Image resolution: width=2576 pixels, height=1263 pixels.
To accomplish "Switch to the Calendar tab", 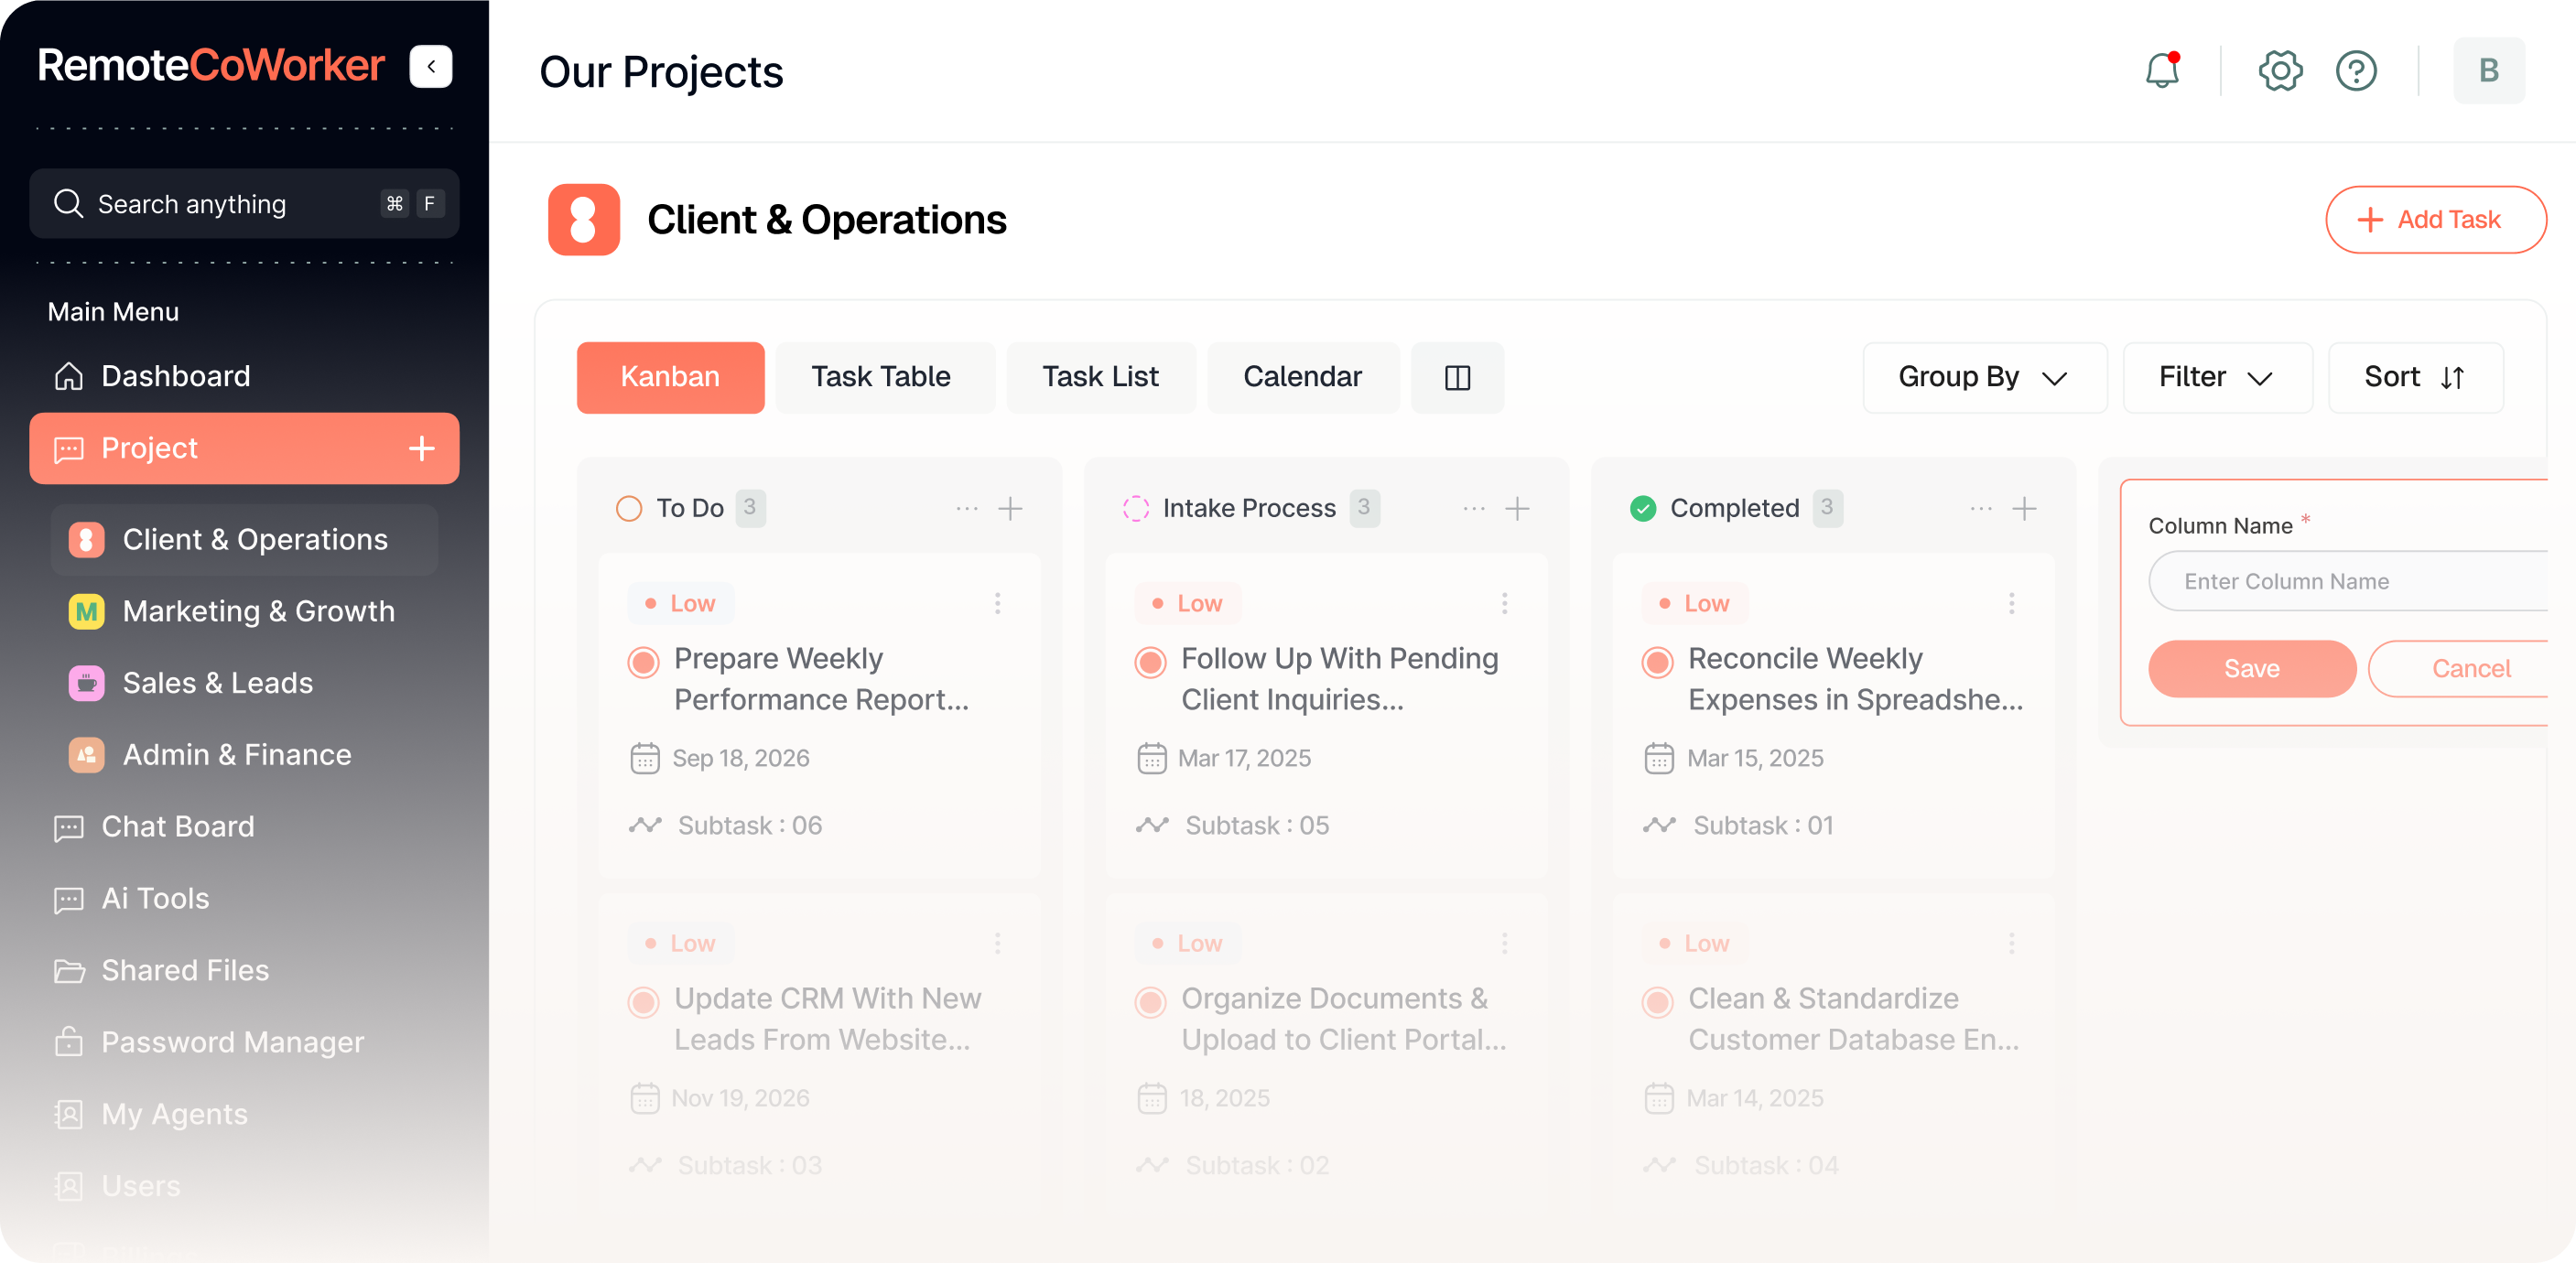I will 1302,377.
